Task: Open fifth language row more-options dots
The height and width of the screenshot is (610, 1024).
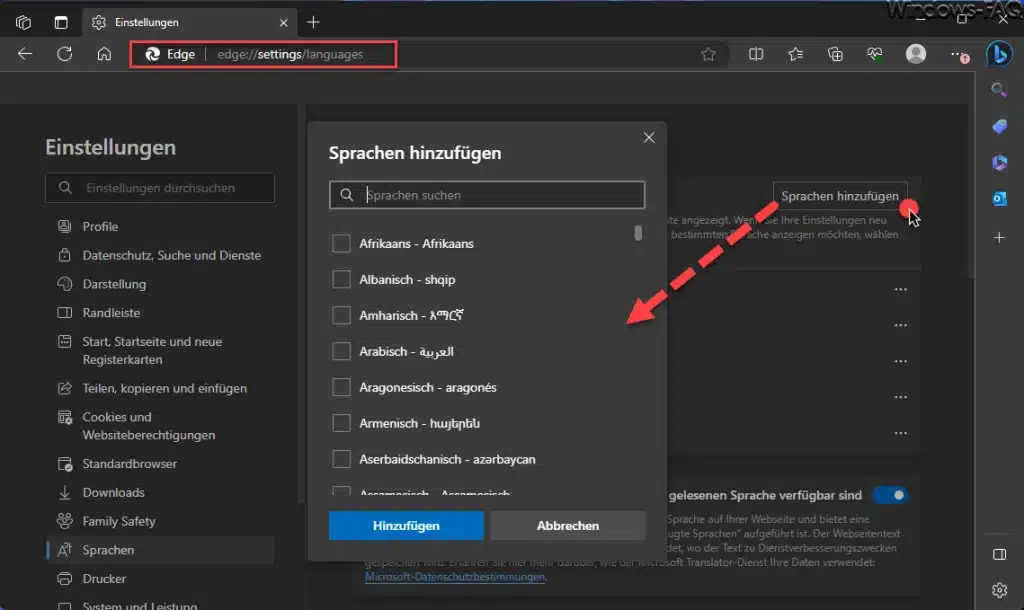Action: [901, 433]
